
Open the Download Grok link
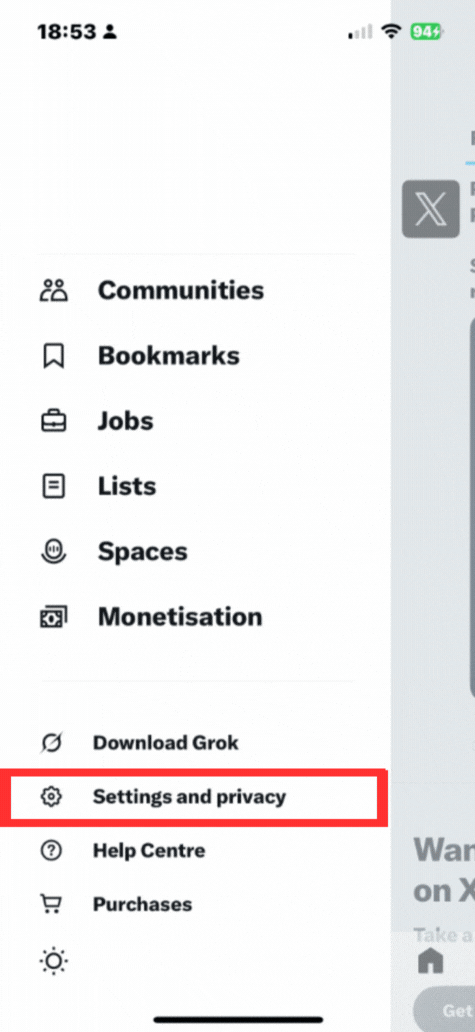tap(166, 743)
